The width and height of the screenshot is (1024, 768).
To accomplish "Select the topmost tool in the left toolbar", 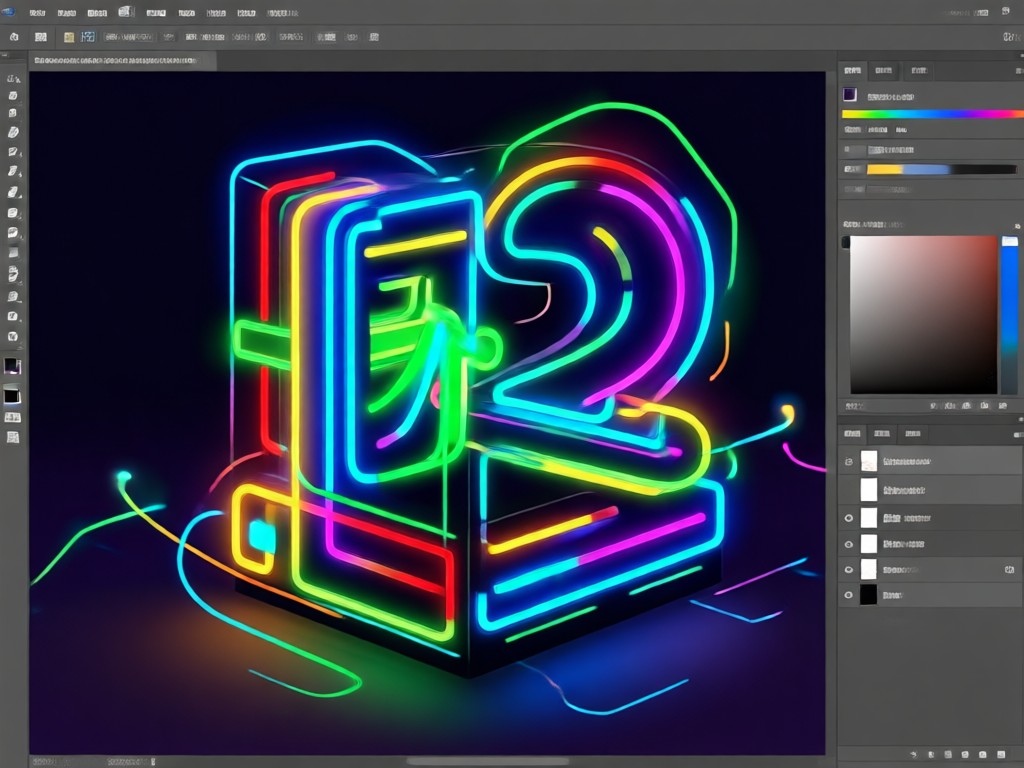I will tap(13, 78).
